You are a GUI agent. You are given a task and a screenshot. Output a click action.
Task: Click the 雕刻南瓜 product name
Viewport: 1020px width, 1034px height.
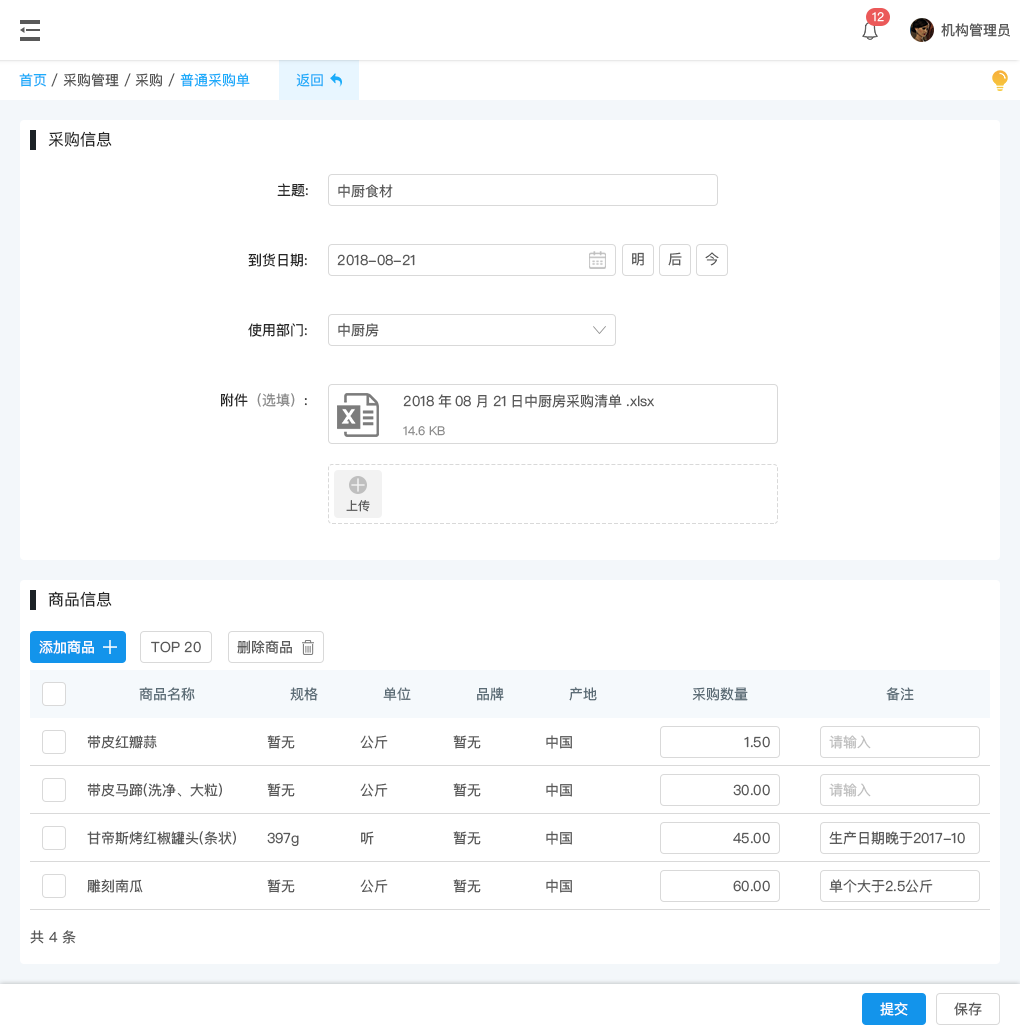(x=115, y=886)
